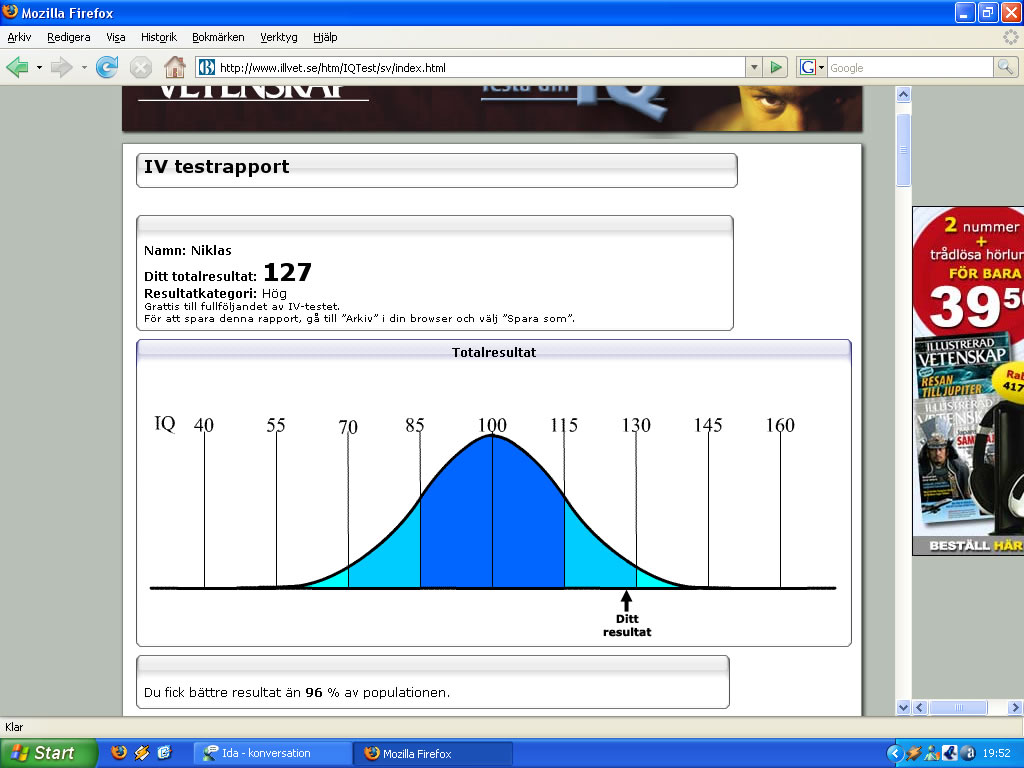Open the Bokmärken menu
The height and width of the screenshot is (768, 1024).
217,37
